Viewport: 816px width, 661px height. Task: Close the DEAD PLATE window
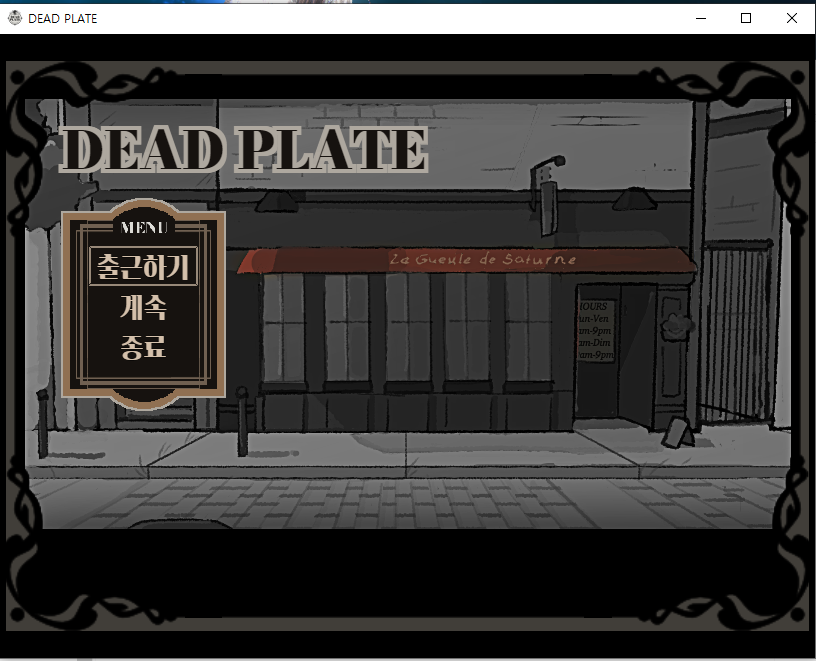pyautogui.click(x=792, y=18)
